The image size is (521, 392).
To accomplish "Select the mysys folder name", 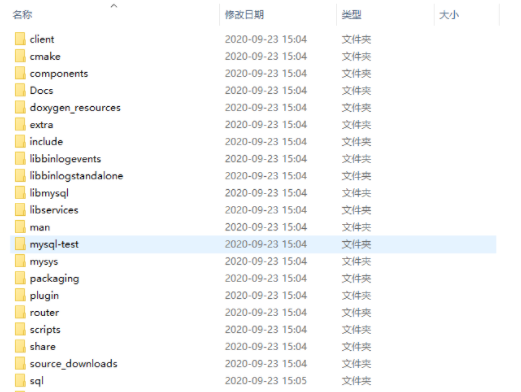I will [44, 262].
